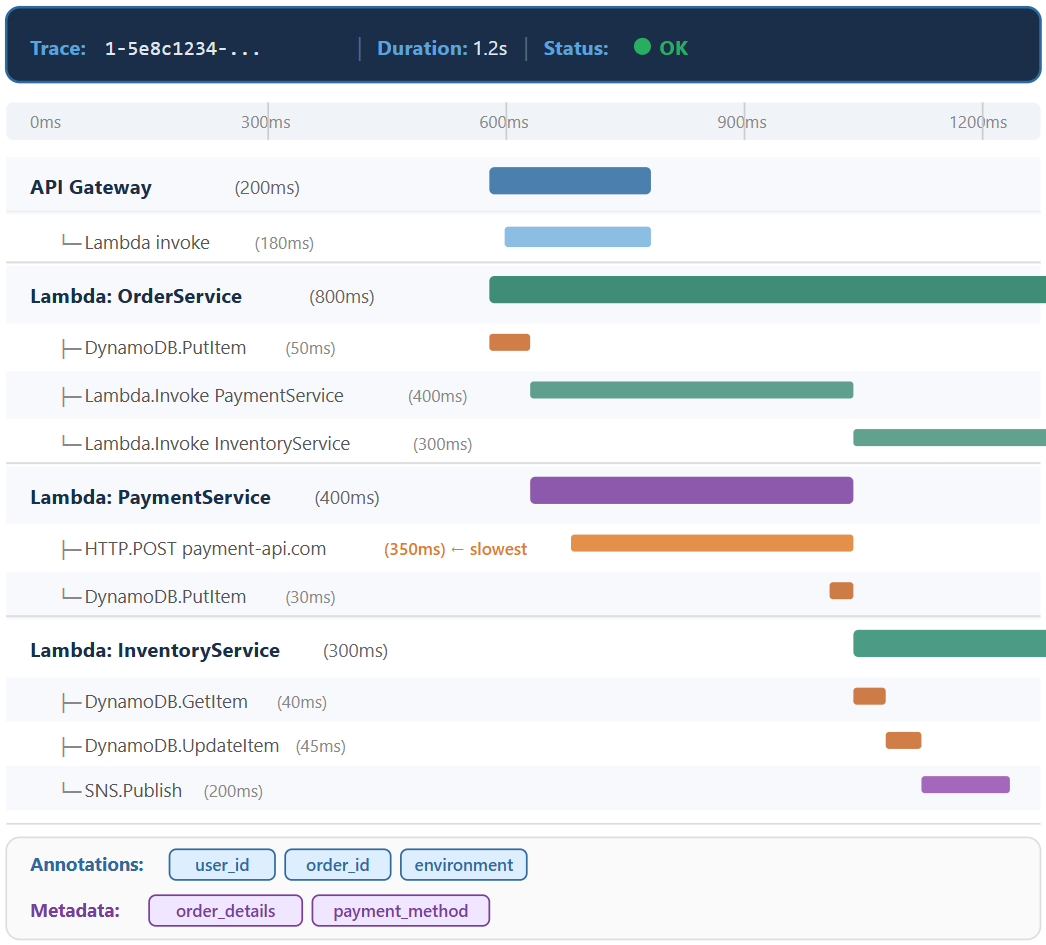
Task: Click the (200ms) duration beside SNS.Publish
Action: pyautogui.click(x=233, y=792)
